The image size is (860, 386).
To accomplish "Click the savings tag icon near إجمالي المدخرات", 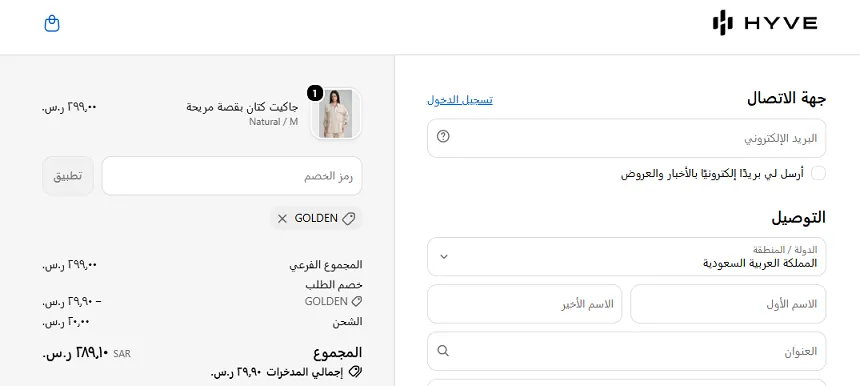I will tap(355, 372).
